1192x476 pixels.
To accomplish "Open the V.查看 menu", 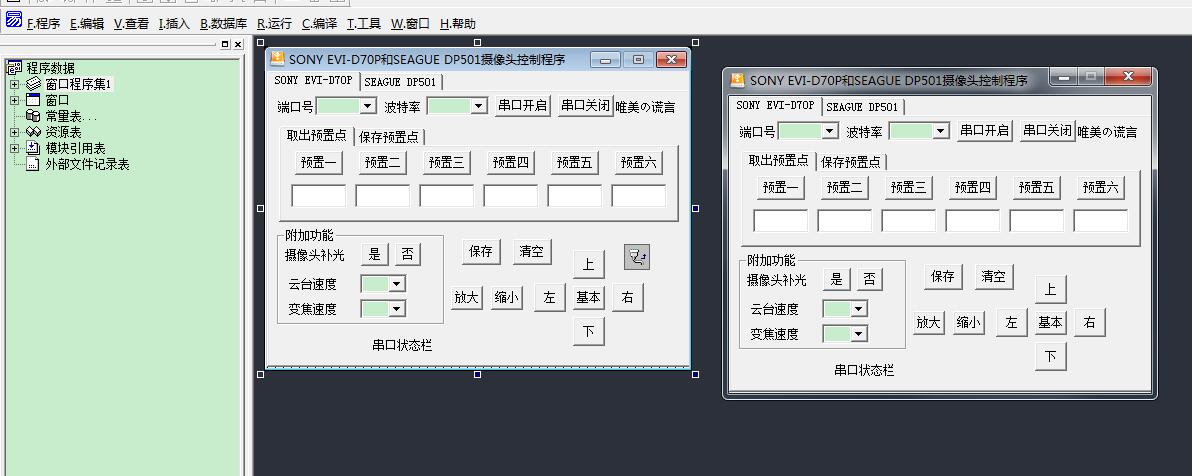I will 132,24.
